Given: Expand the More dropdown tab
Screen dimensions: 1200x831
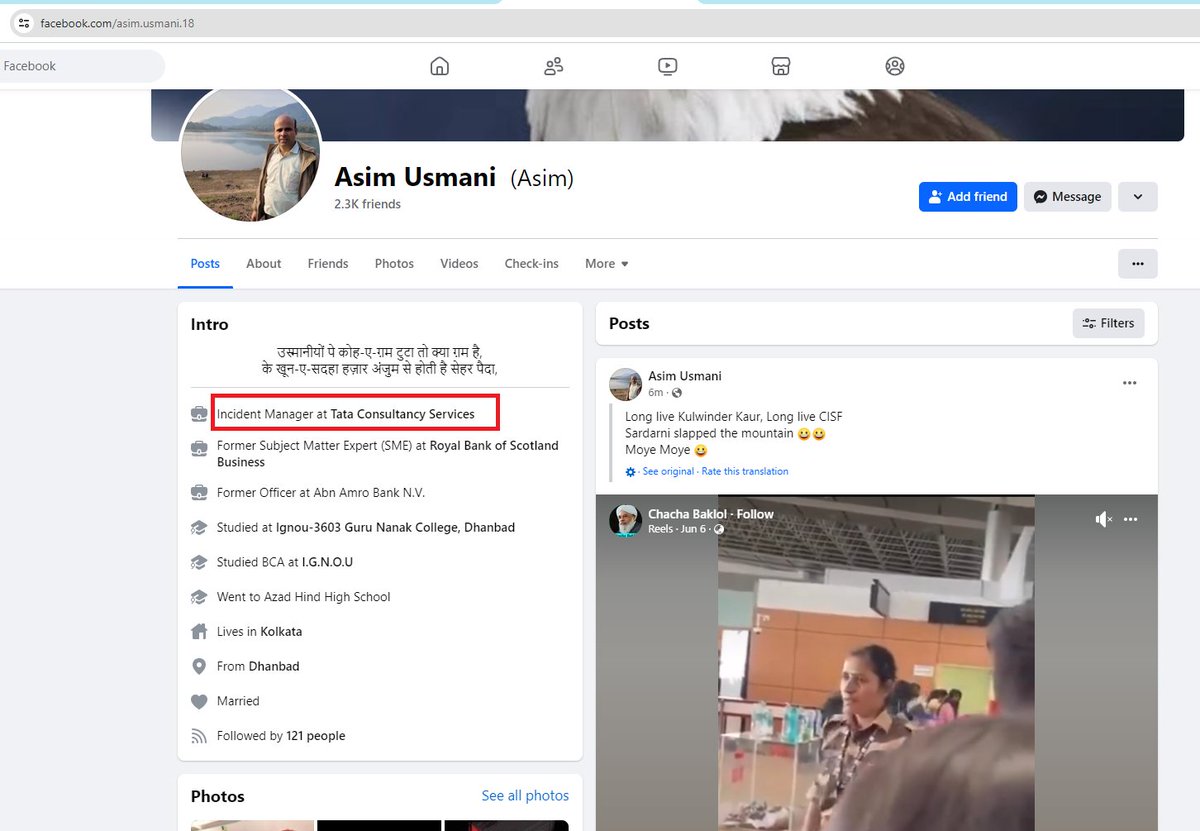Looking at the screenshot, I should (607, 264).
